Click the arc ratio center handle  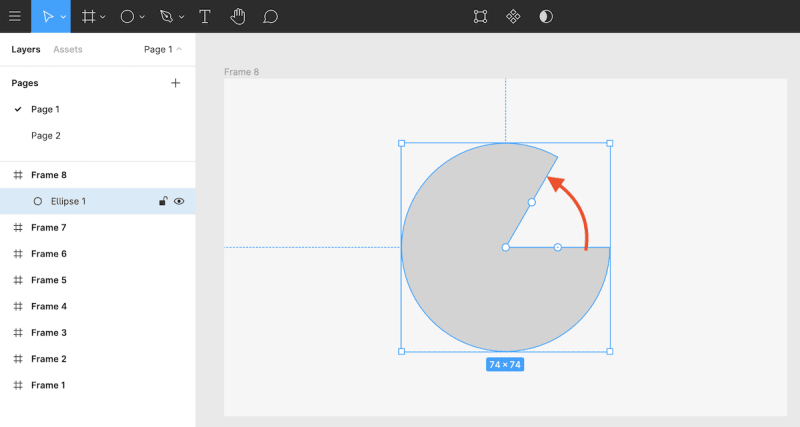[x=506, y=247]
